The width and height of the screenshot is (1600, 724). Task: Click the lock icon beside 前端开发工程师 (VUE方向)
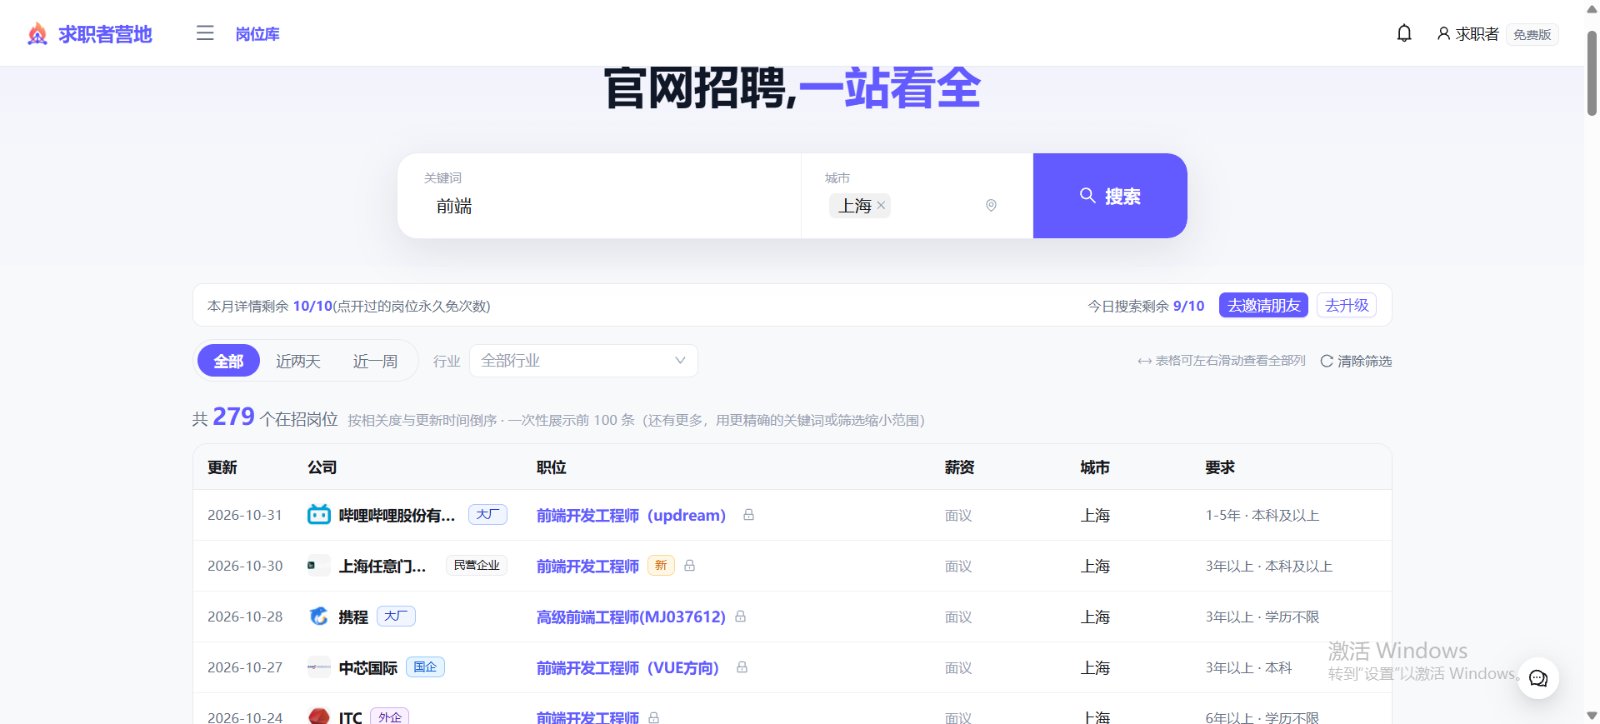click(742, 667)
